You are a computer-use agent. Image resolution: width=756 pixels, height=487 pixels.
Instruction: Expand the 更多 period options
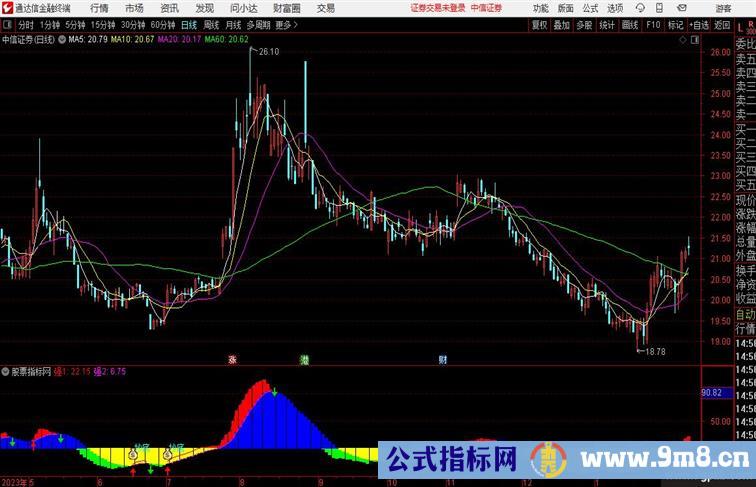coord(287,25)
